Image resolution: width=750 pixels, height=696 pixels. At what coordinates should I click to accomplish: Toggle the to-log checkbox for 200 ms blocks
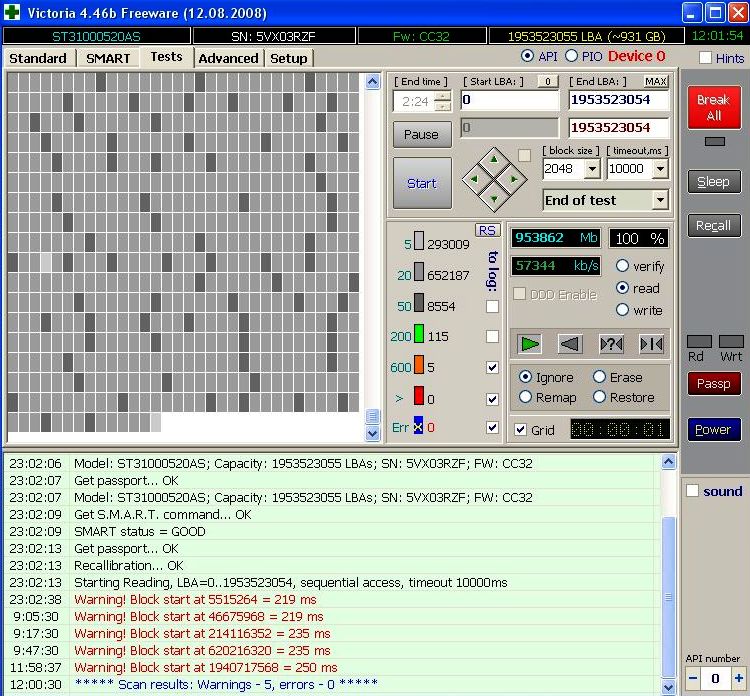492,336
